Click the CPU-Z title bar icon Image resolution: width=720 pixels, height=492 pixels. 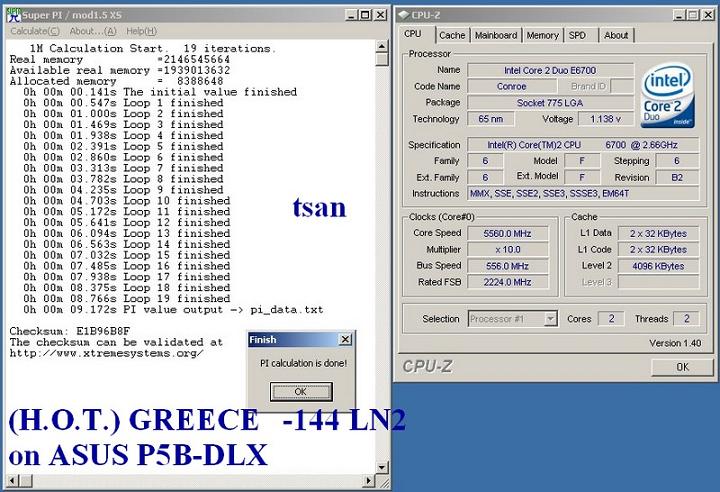[404, 15]
